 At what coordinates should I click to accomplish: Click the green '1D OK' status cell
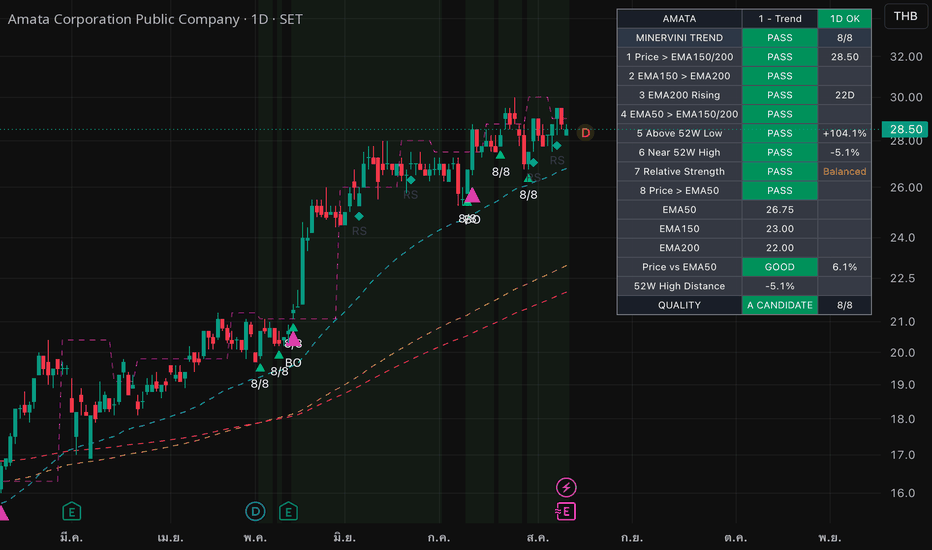coord(845,18)
